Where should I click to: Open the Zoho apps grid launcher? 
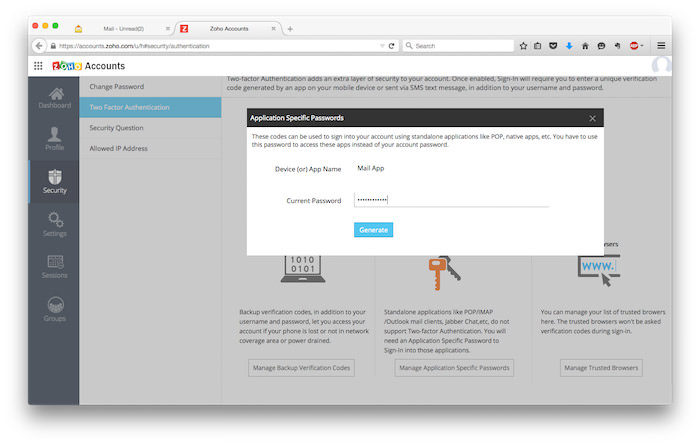[x=38, y=66]
